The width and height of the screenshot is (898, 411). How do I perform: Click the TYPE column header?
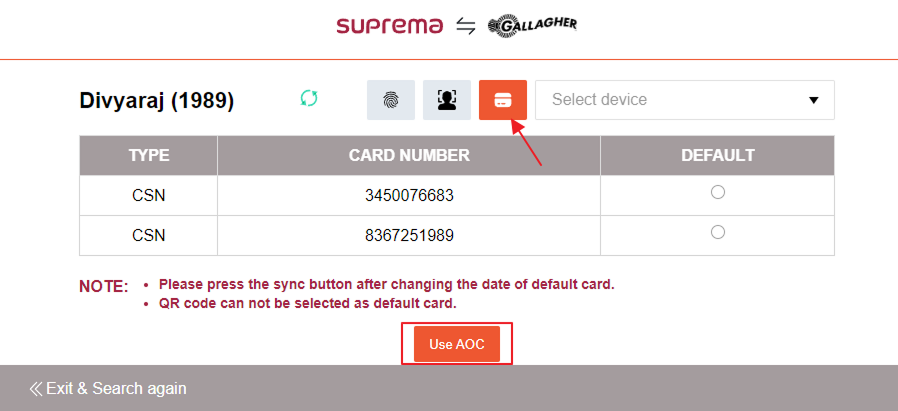click(x=149, y=156)
